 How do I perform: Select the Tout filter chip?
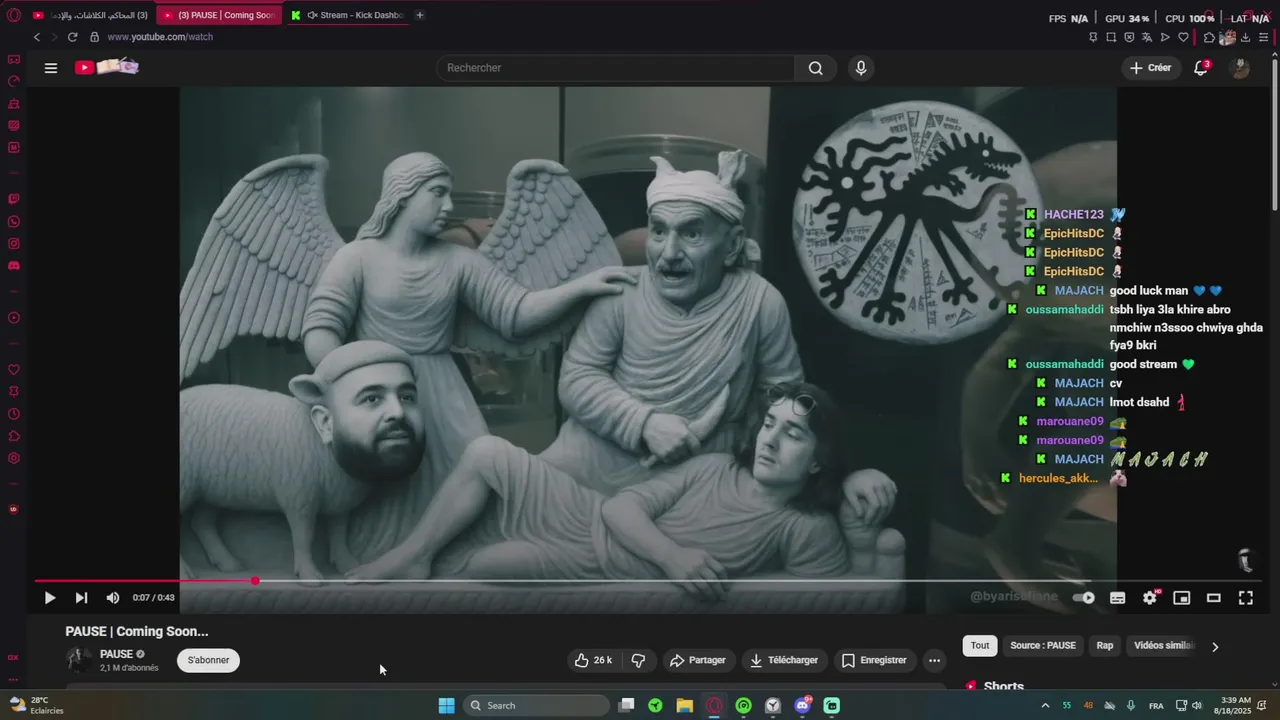tap(980, 646)
